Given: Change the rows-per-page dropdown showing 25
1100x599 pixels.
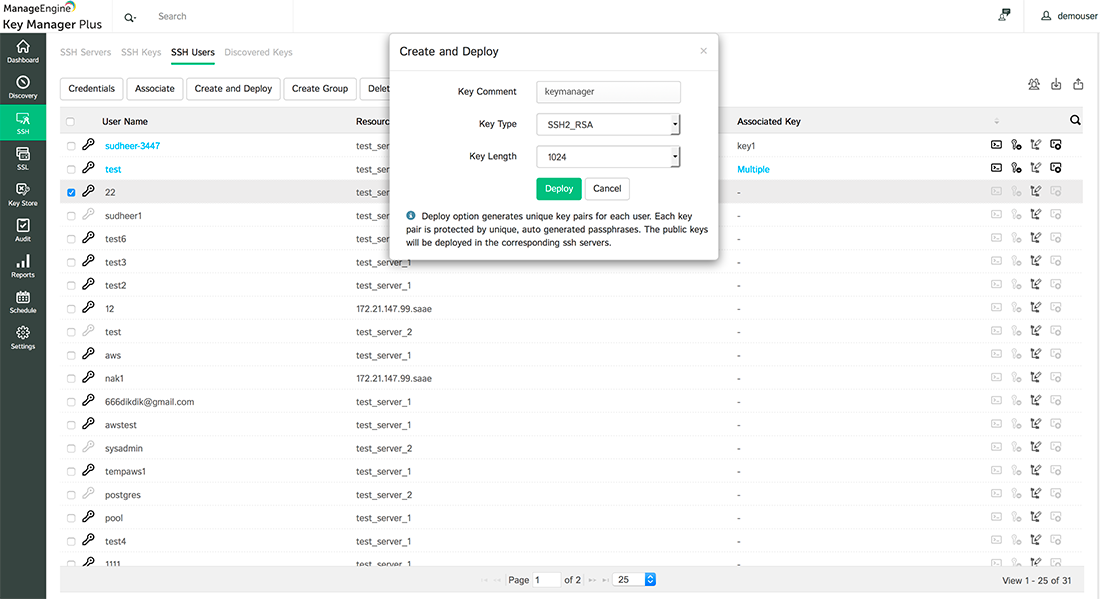Looking at the screenshot, I should [x=636, y=580].
